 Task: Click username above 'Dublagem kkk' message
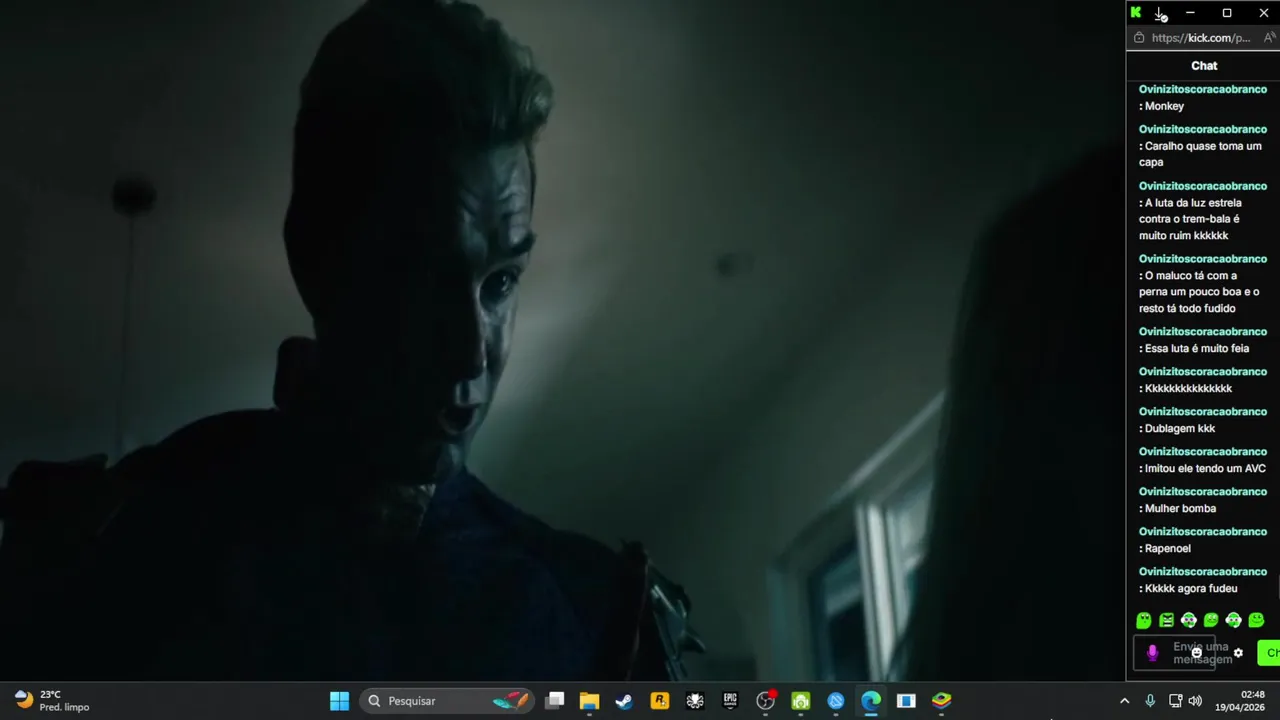(x=1203, y=412)
